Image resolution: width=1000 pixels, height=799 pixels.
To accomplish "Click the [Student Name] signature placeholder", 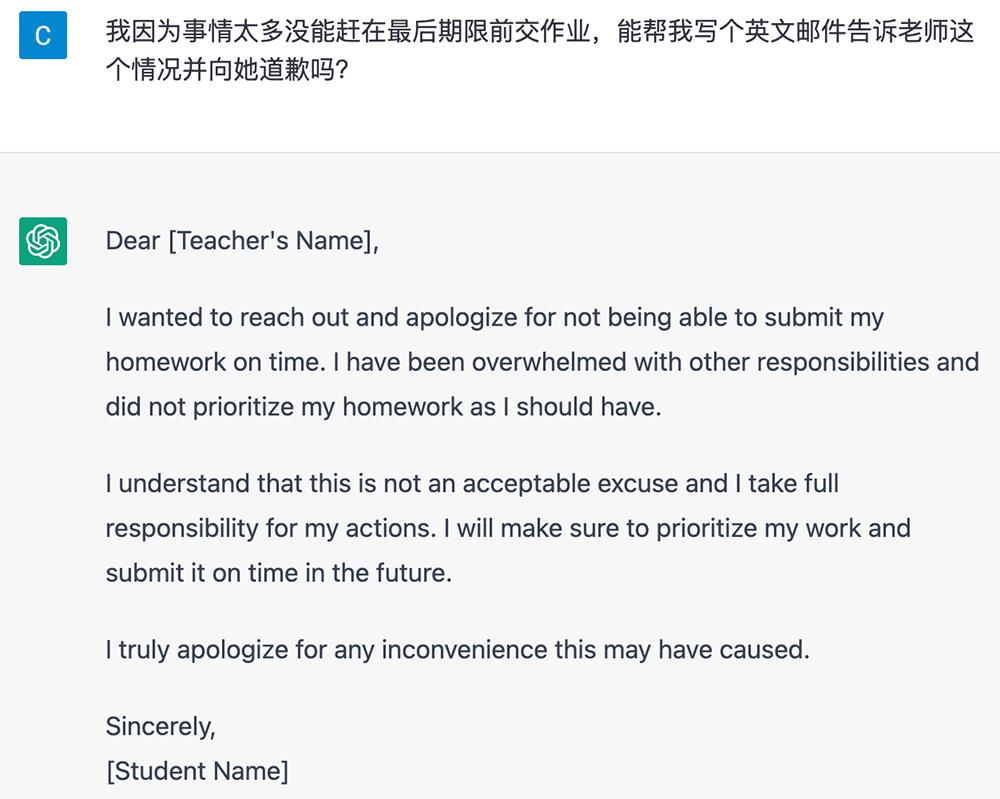I will point(197,771).
